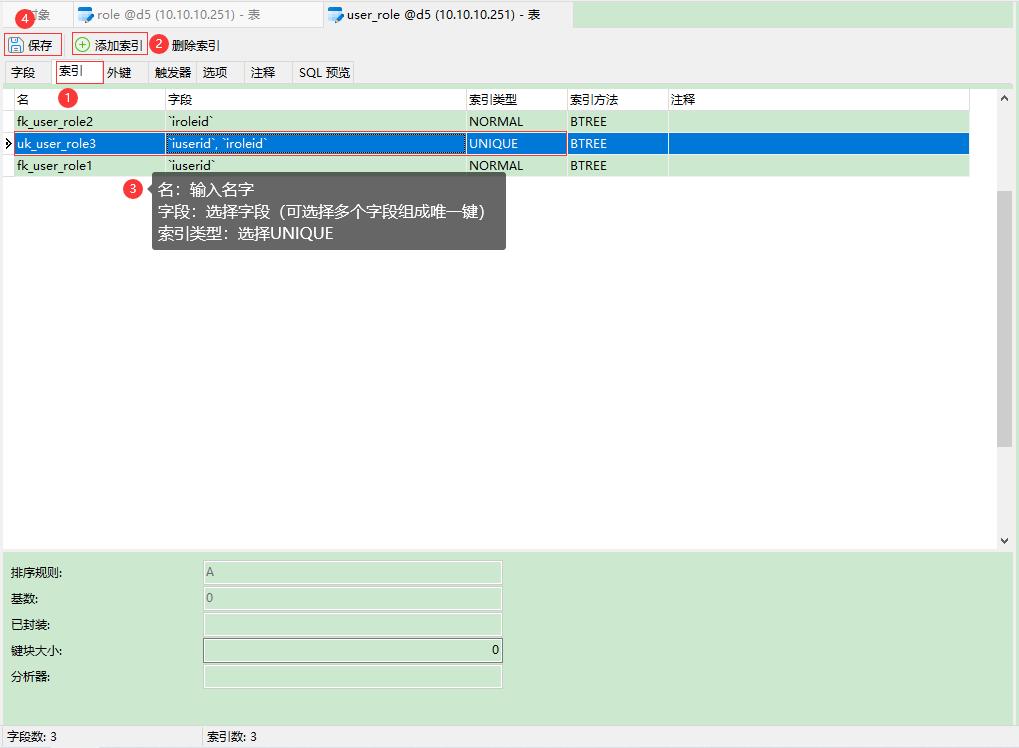Switch to the 选项 options tab

point(215,72)
